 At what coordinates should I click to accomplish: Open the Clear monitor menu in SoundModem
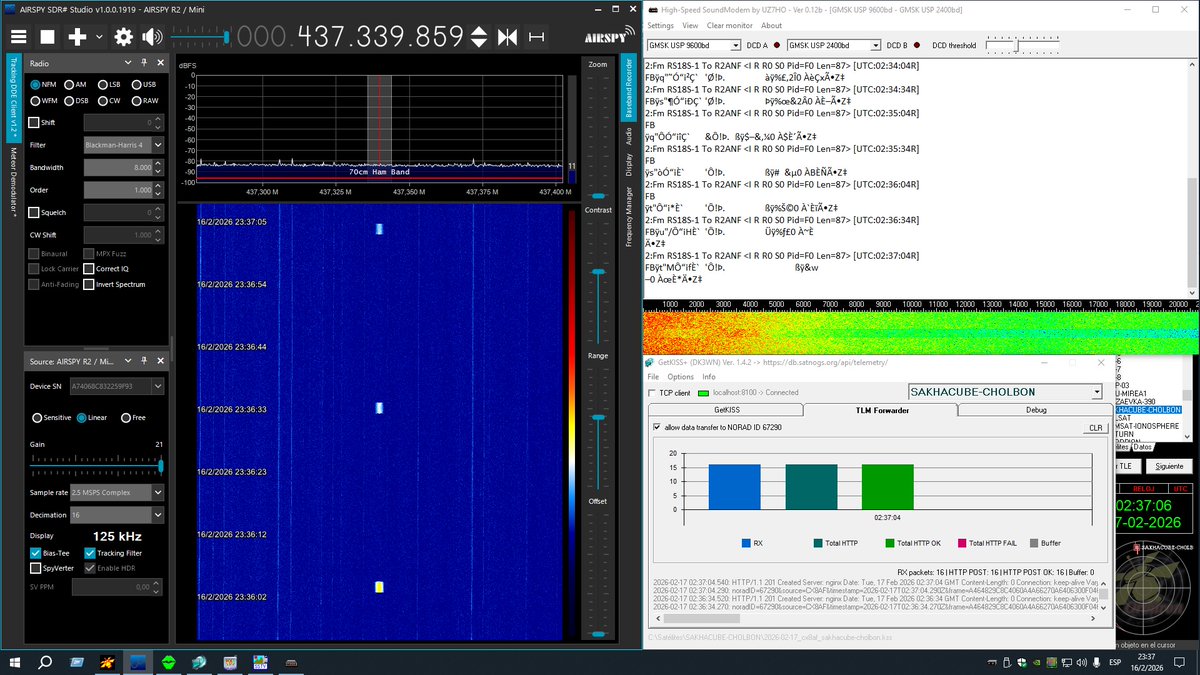coord(729,25)
